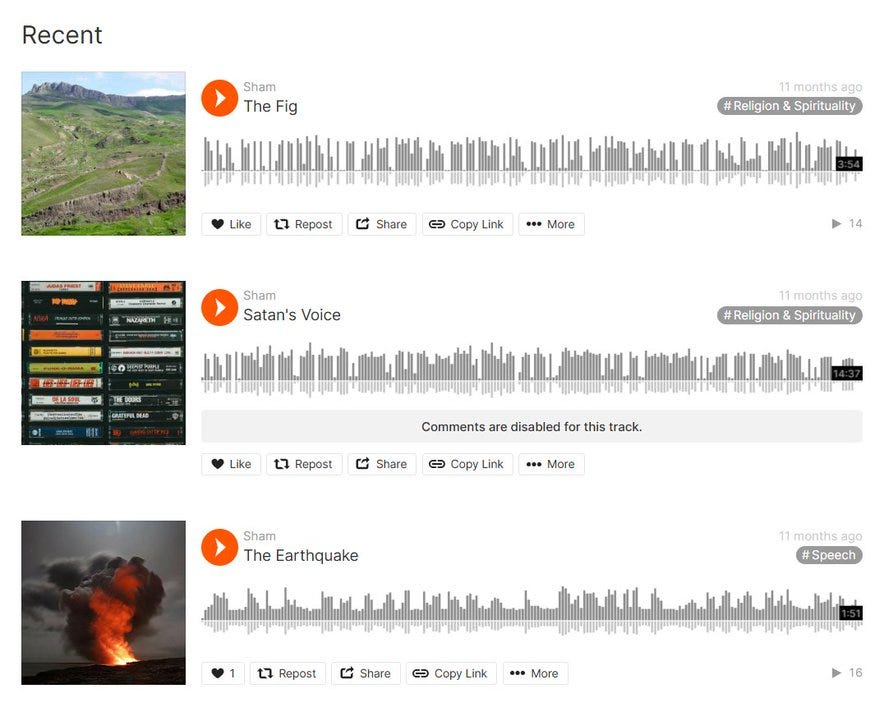Play the track Satan's Voice
The width and height of the screenshot is (880, 726).
219,307
